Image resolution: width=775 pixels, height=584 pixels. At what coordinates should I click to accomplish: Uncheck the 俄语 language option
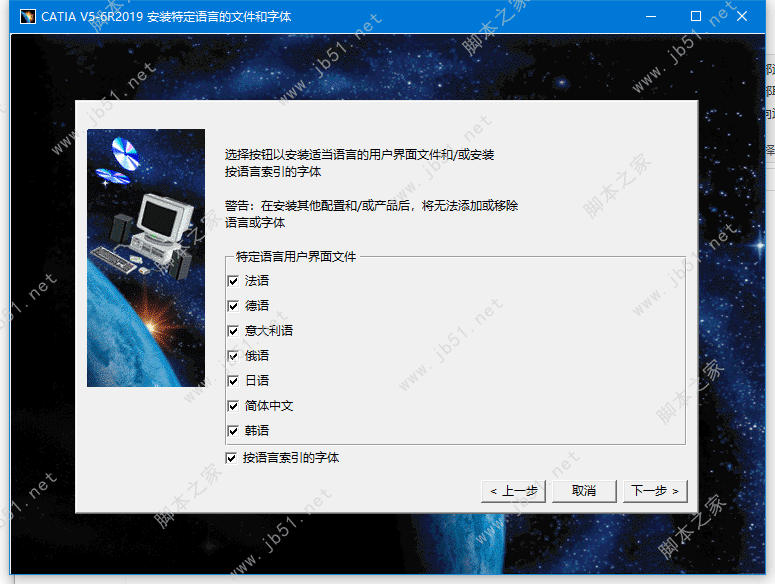233,356
